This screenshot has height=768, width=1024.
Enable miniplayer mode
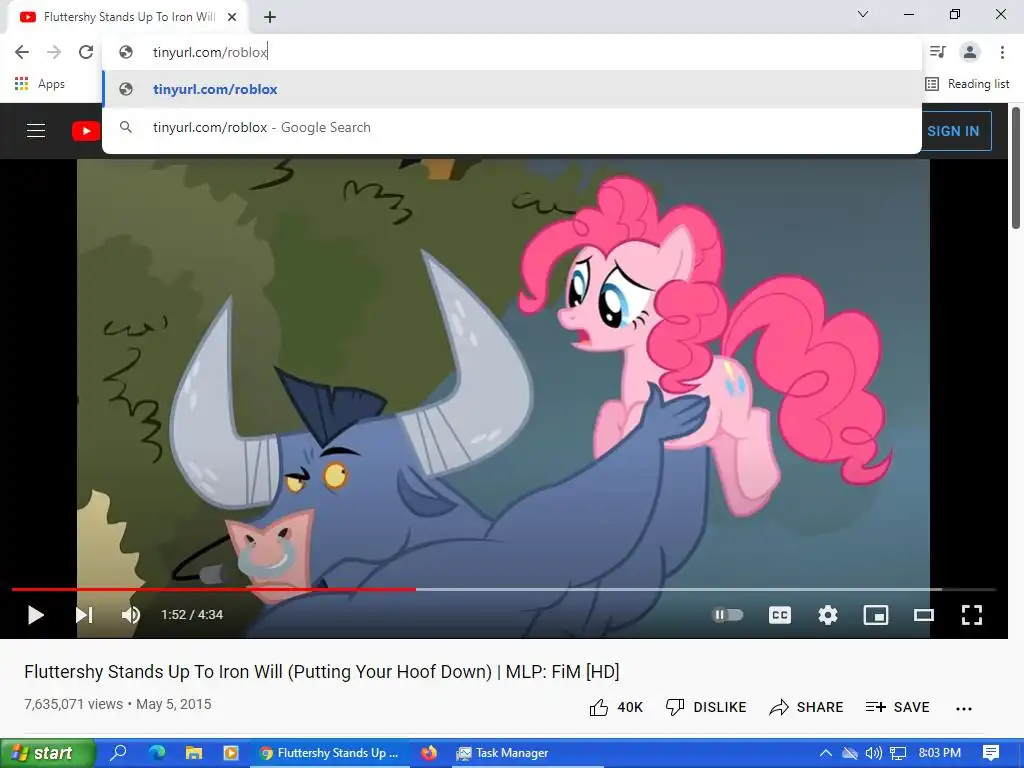(876, 615)
